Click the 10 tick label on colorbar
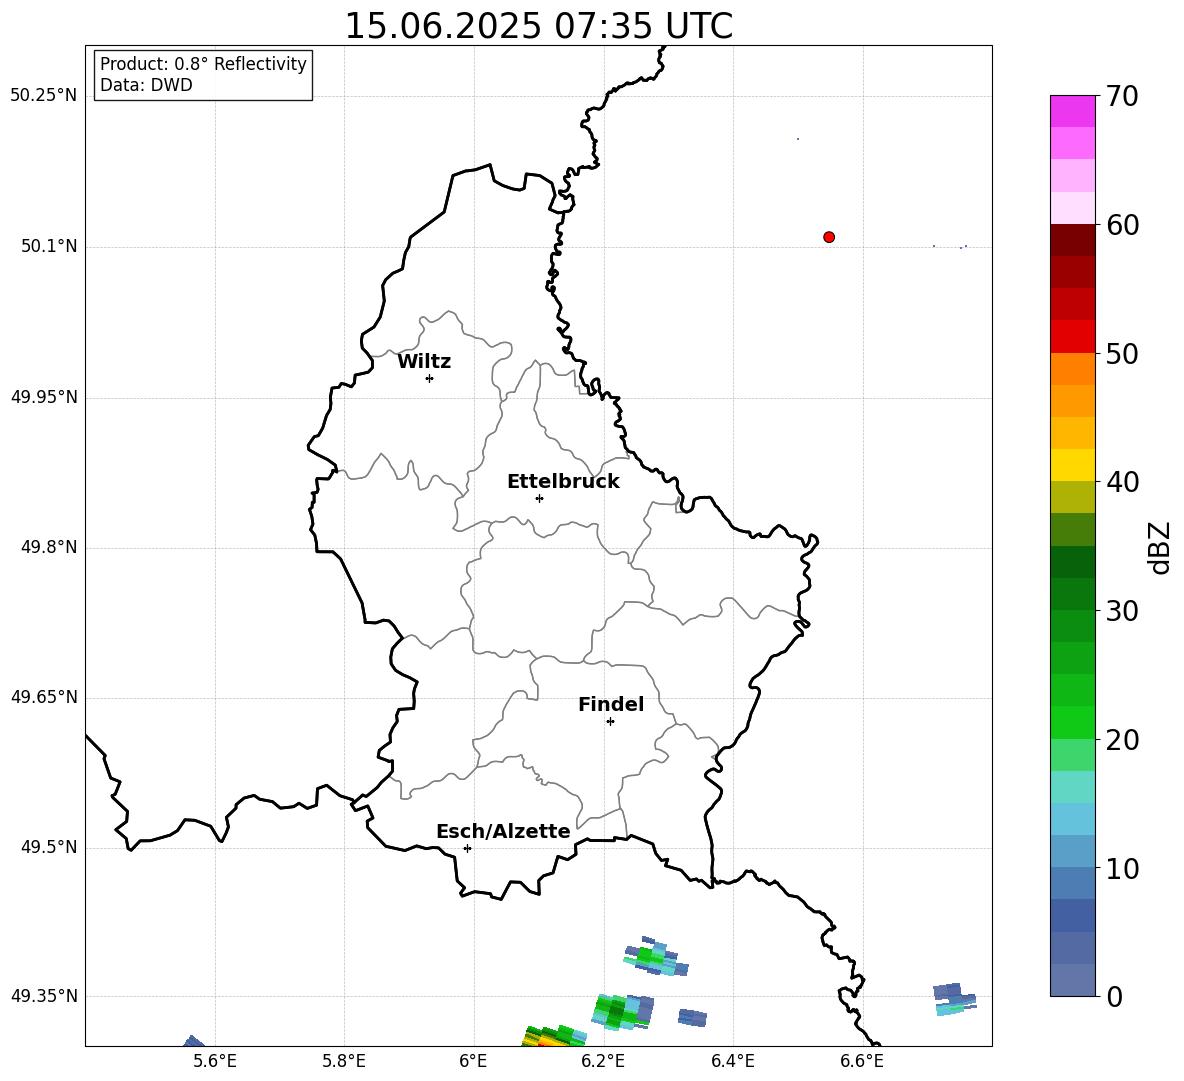 tap(1122, 868)
